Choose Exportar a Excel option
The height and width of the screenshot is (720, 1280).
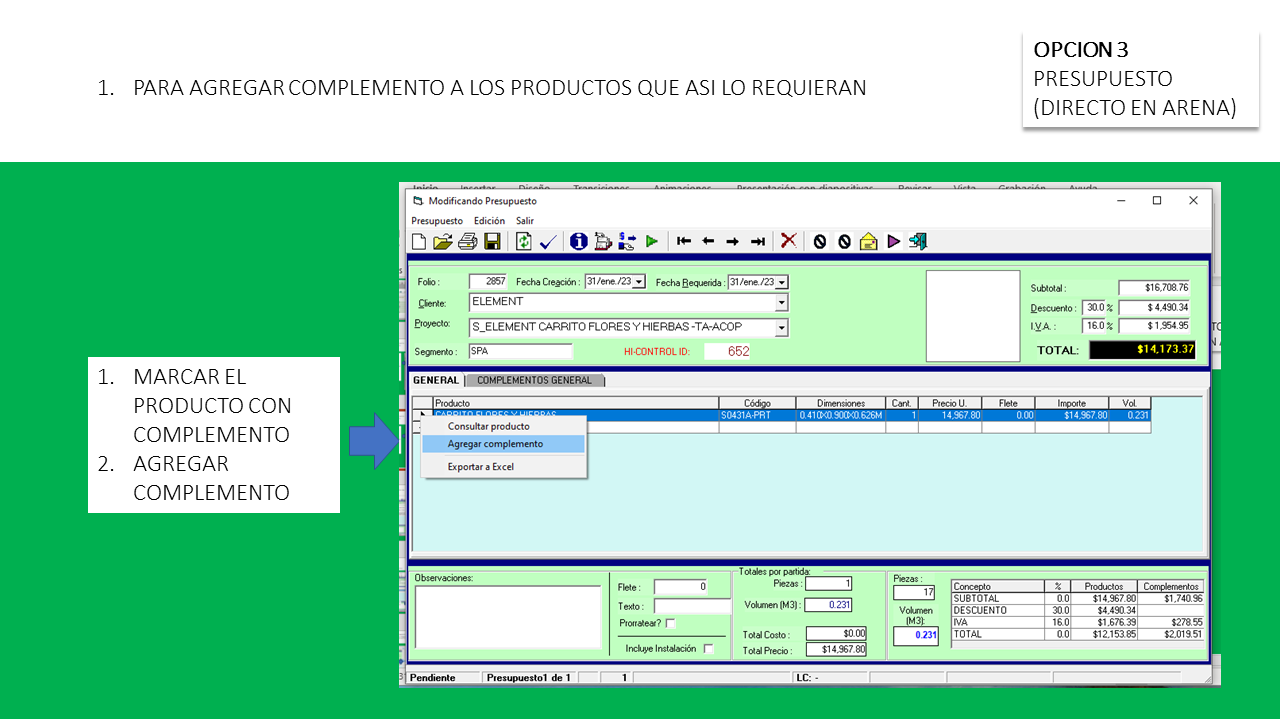(480, 467)
